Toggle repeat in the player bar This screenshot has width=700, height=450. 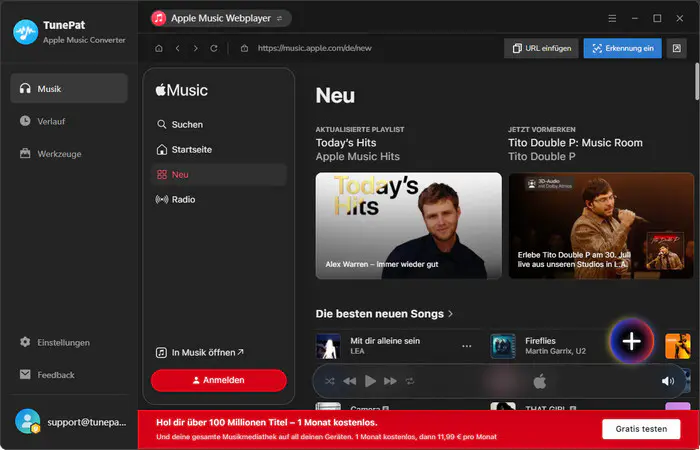pyautogui.click(x=410, y=381)
